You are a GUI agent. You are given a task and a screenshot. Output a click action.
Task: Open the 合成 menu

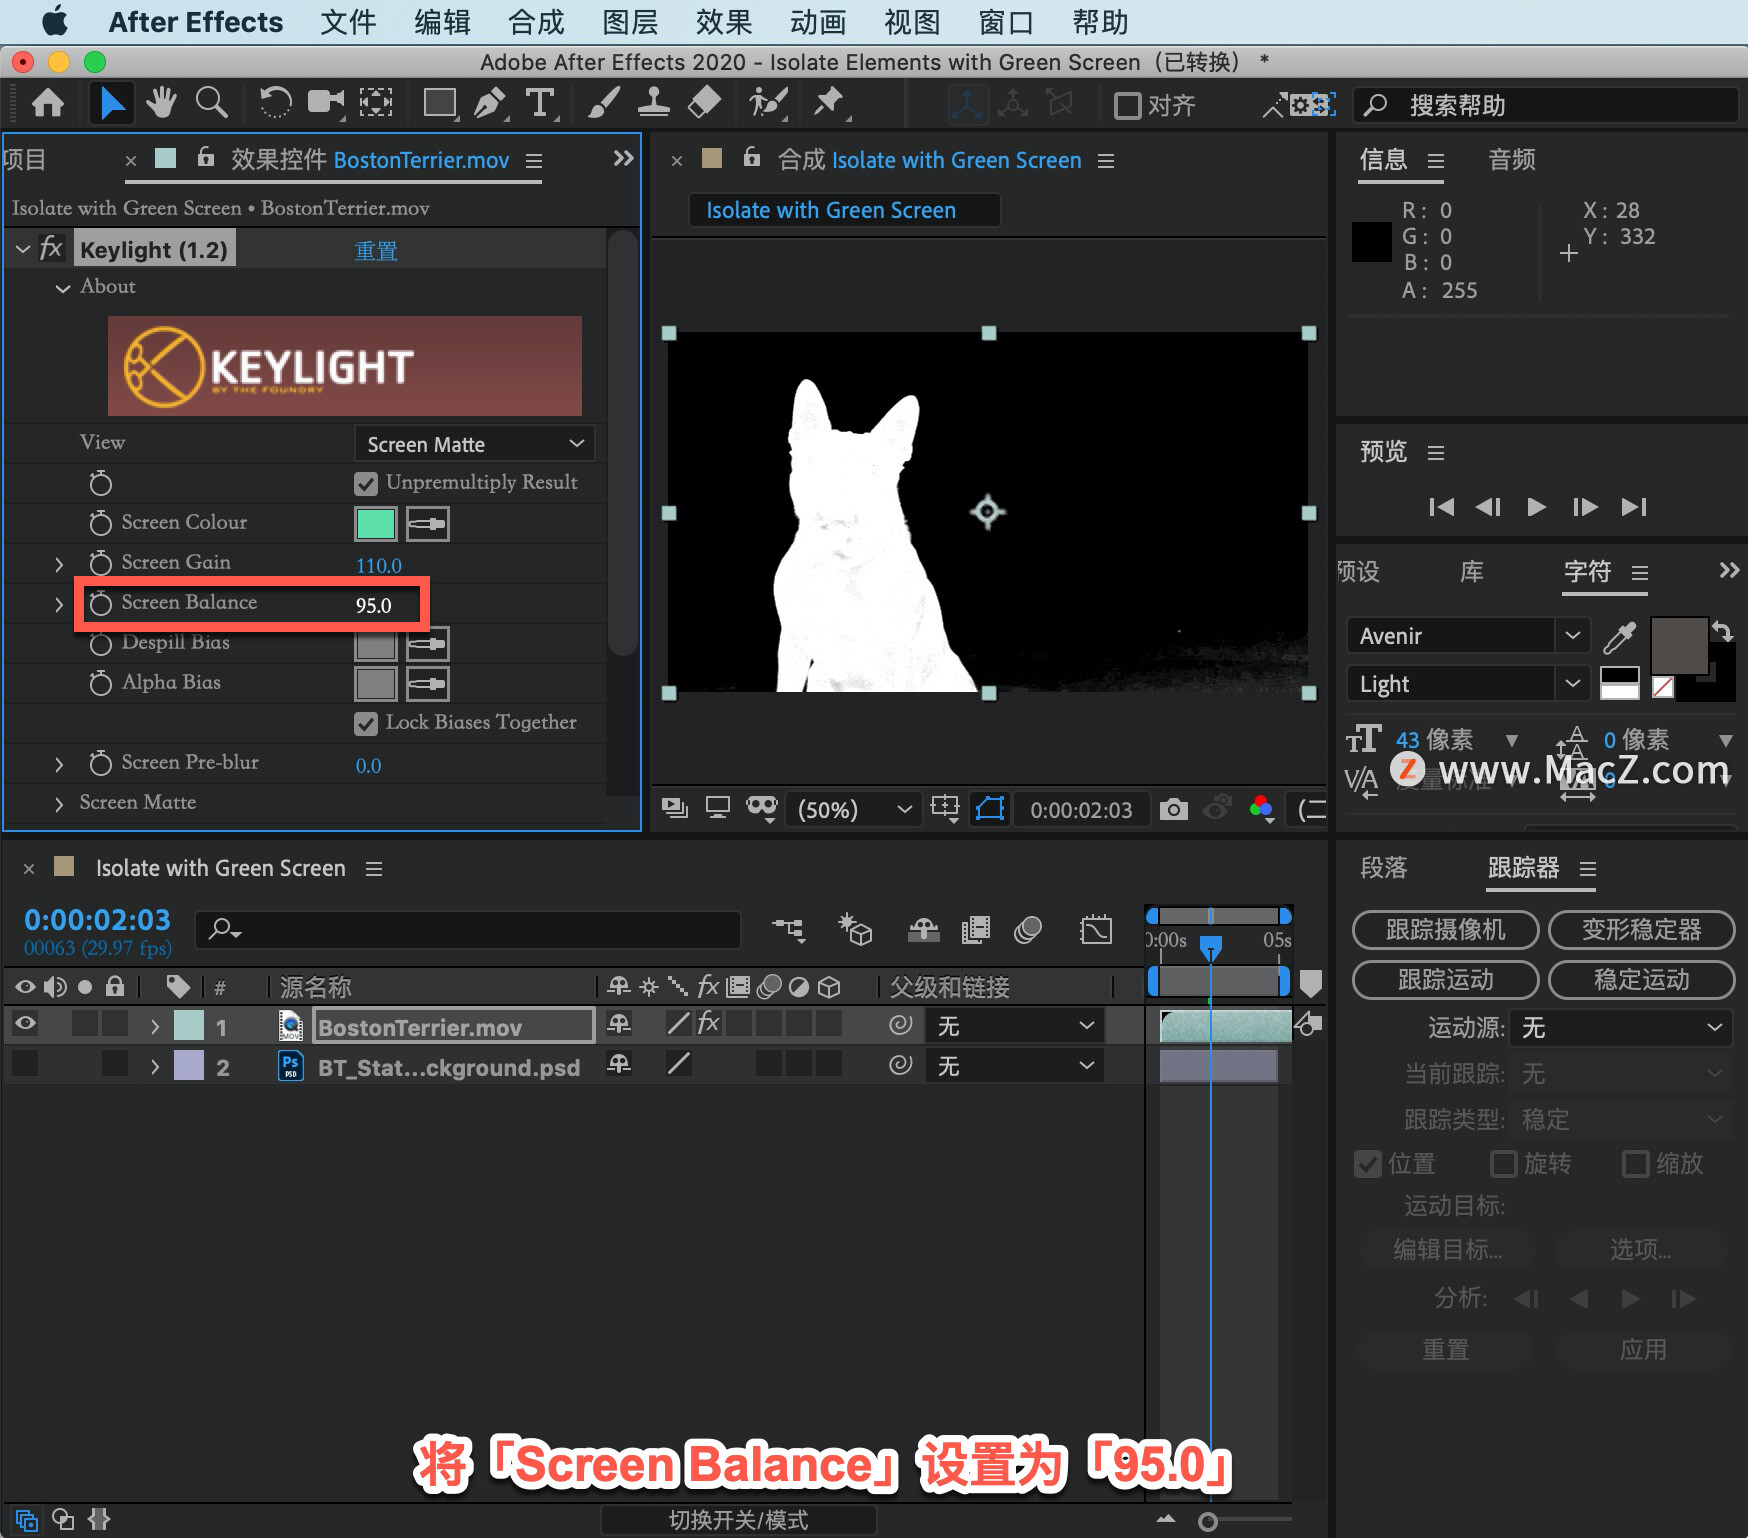[536, 22]
